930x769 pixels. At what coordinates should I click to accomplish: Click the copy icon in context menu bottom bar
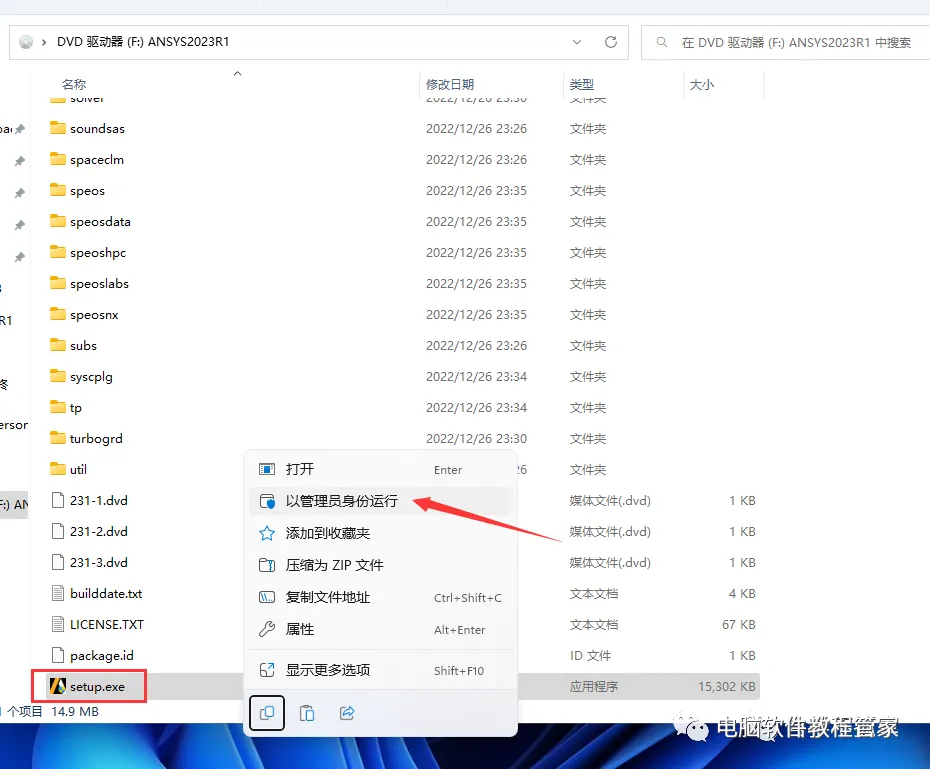pyautogui.click(x=267, y=713)
